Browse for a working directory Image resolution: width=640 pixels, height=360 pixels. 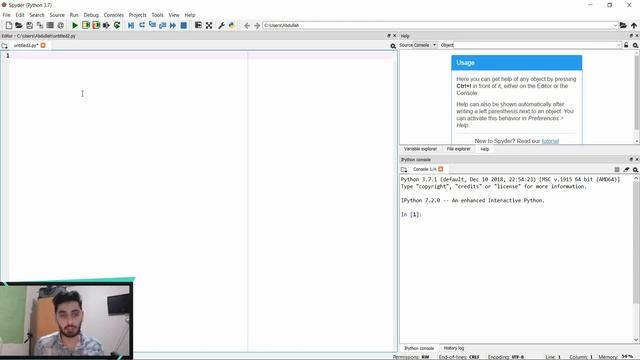pyautogui.click(x=623, y=25)
